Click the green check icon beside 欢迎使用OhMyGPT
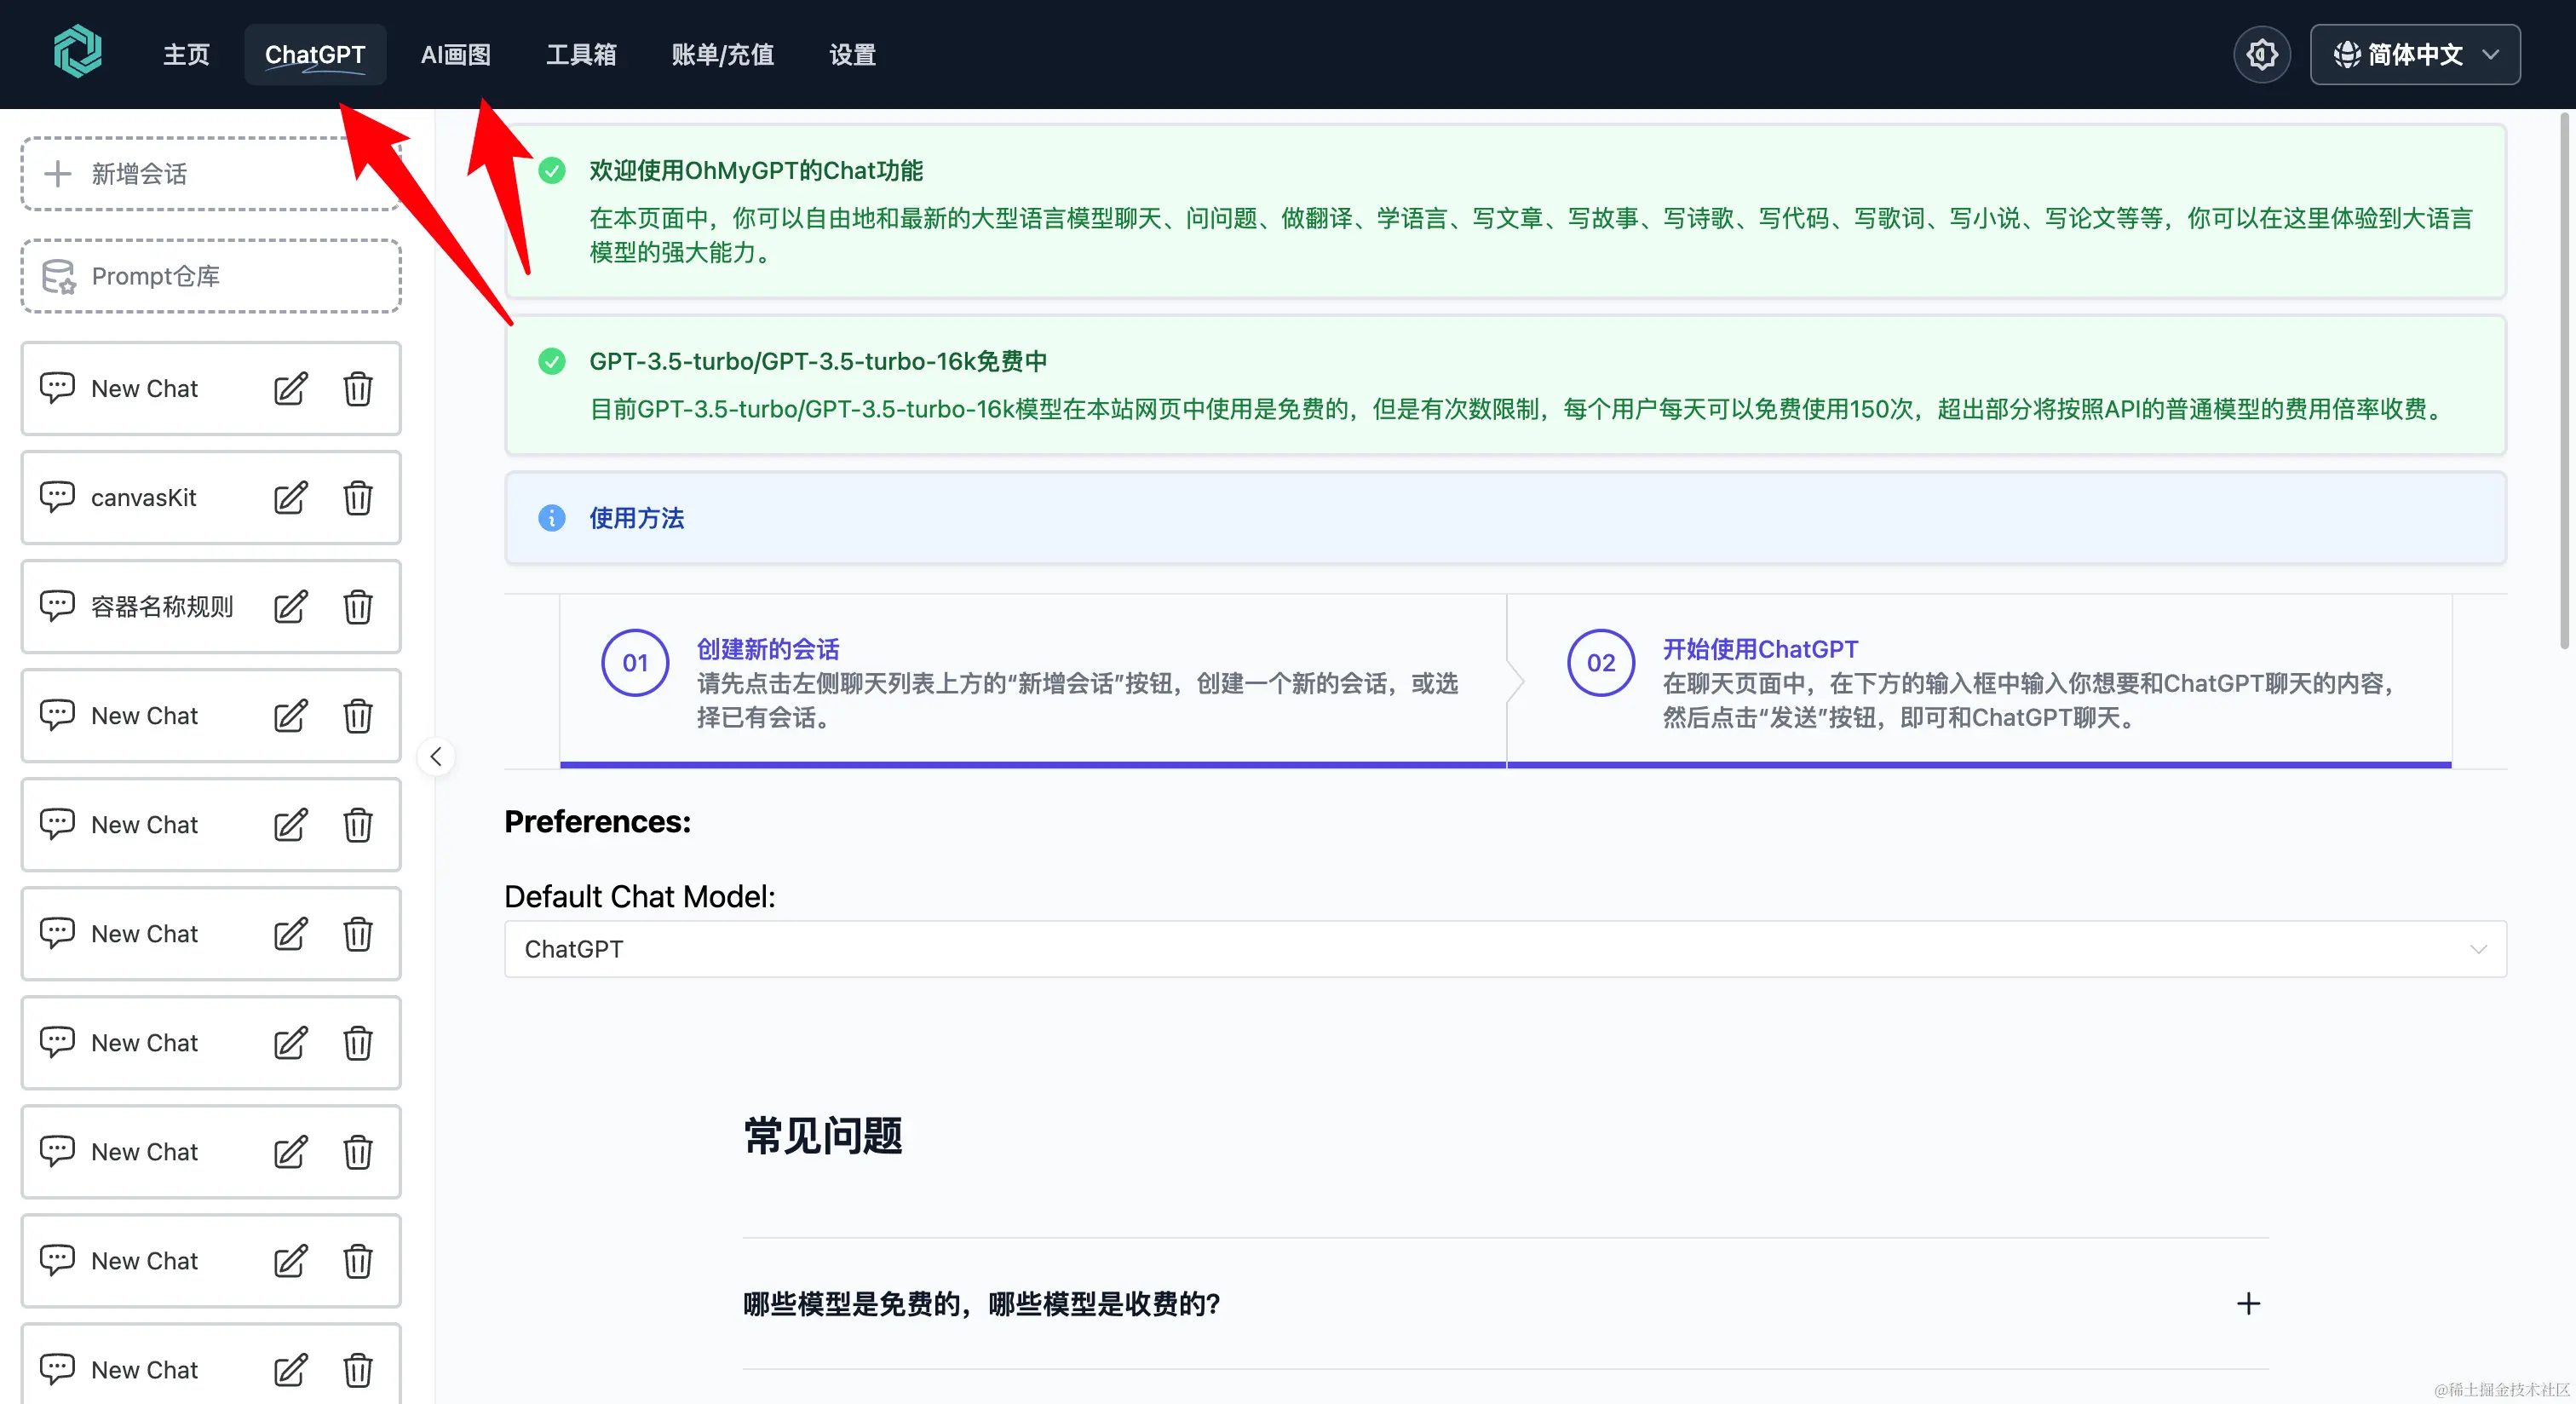 pyautogui.click(x=552, y=171)
